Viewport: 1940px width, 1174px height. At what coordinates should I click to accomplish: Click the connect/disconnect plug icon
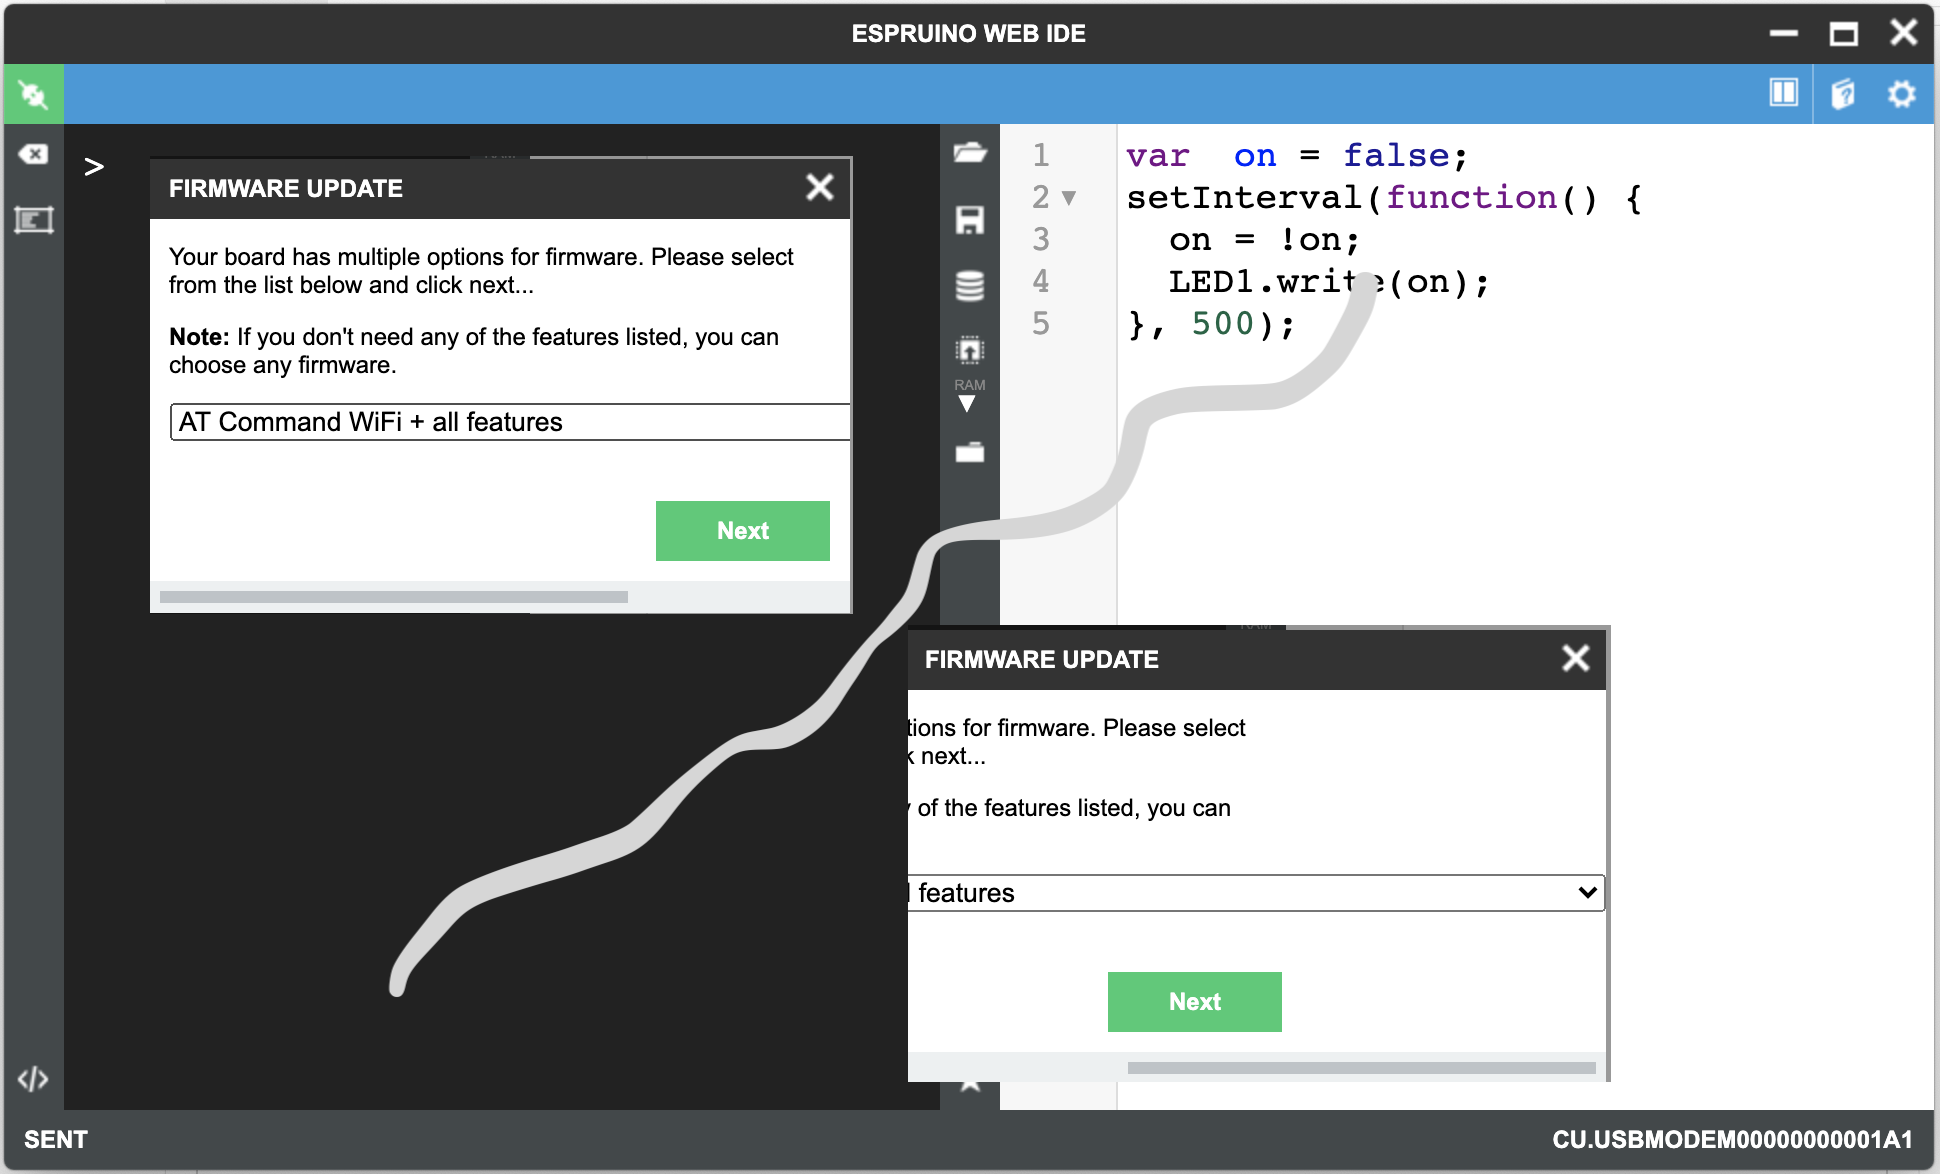pos(33,95)
